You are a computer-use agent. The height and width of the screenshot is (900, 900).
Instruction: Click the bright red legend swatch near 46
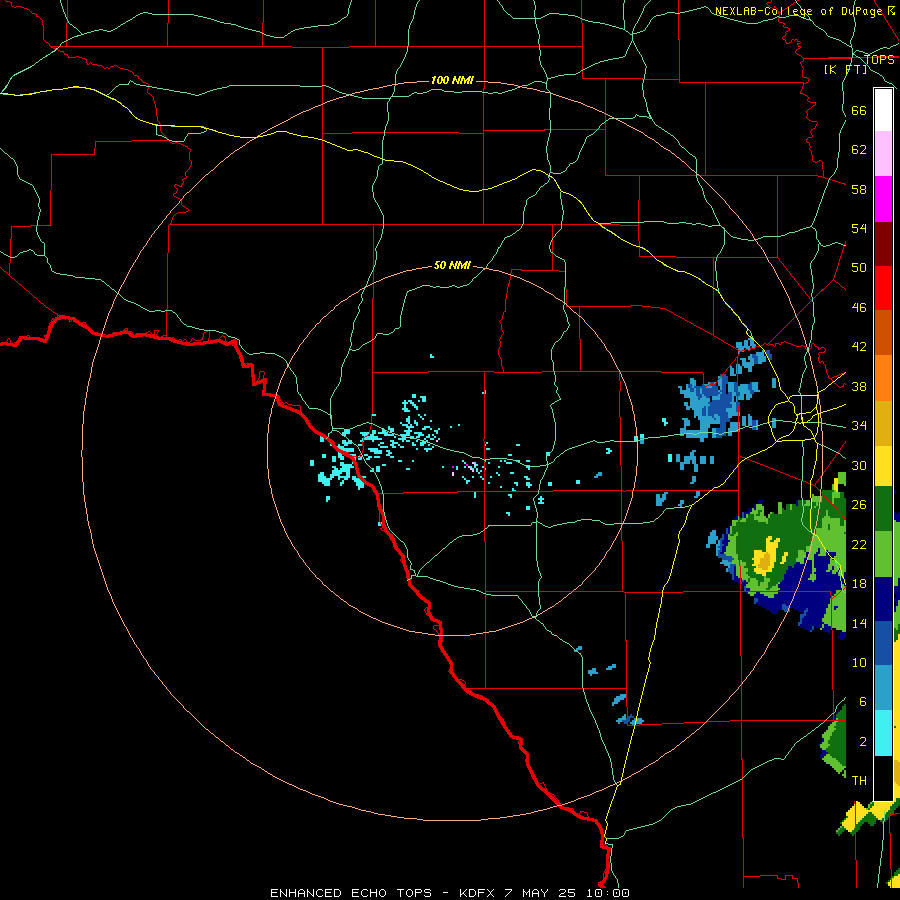pos(883,288)
